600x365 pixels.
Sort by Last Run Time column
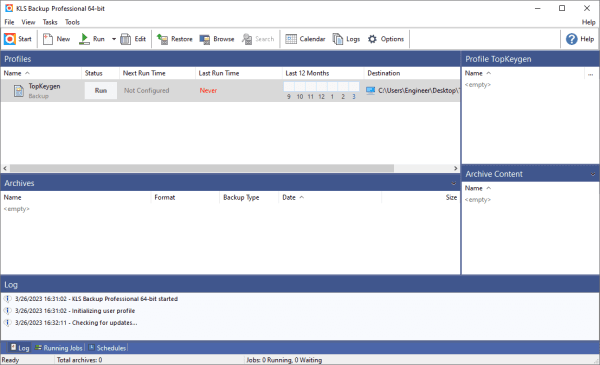click(239, 73)
